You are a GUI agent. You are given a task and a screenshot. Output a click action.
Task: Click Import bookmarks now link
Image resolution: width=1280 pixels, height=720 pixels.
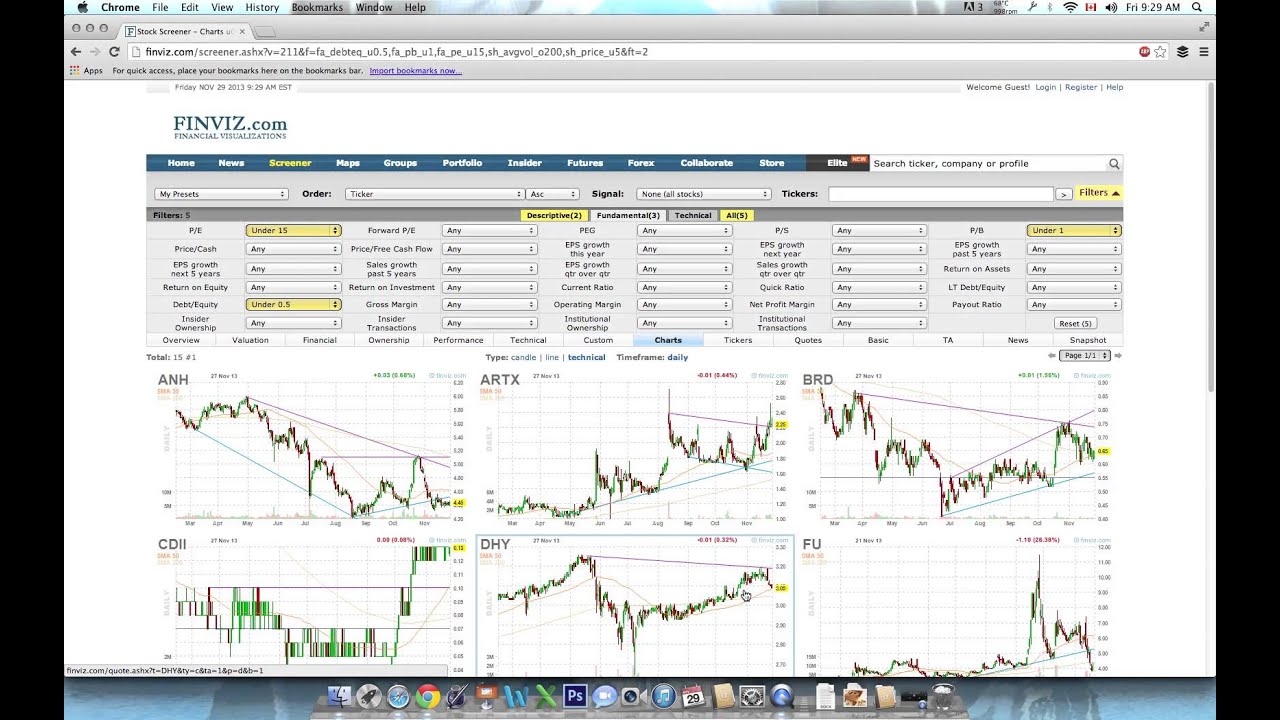415,71
